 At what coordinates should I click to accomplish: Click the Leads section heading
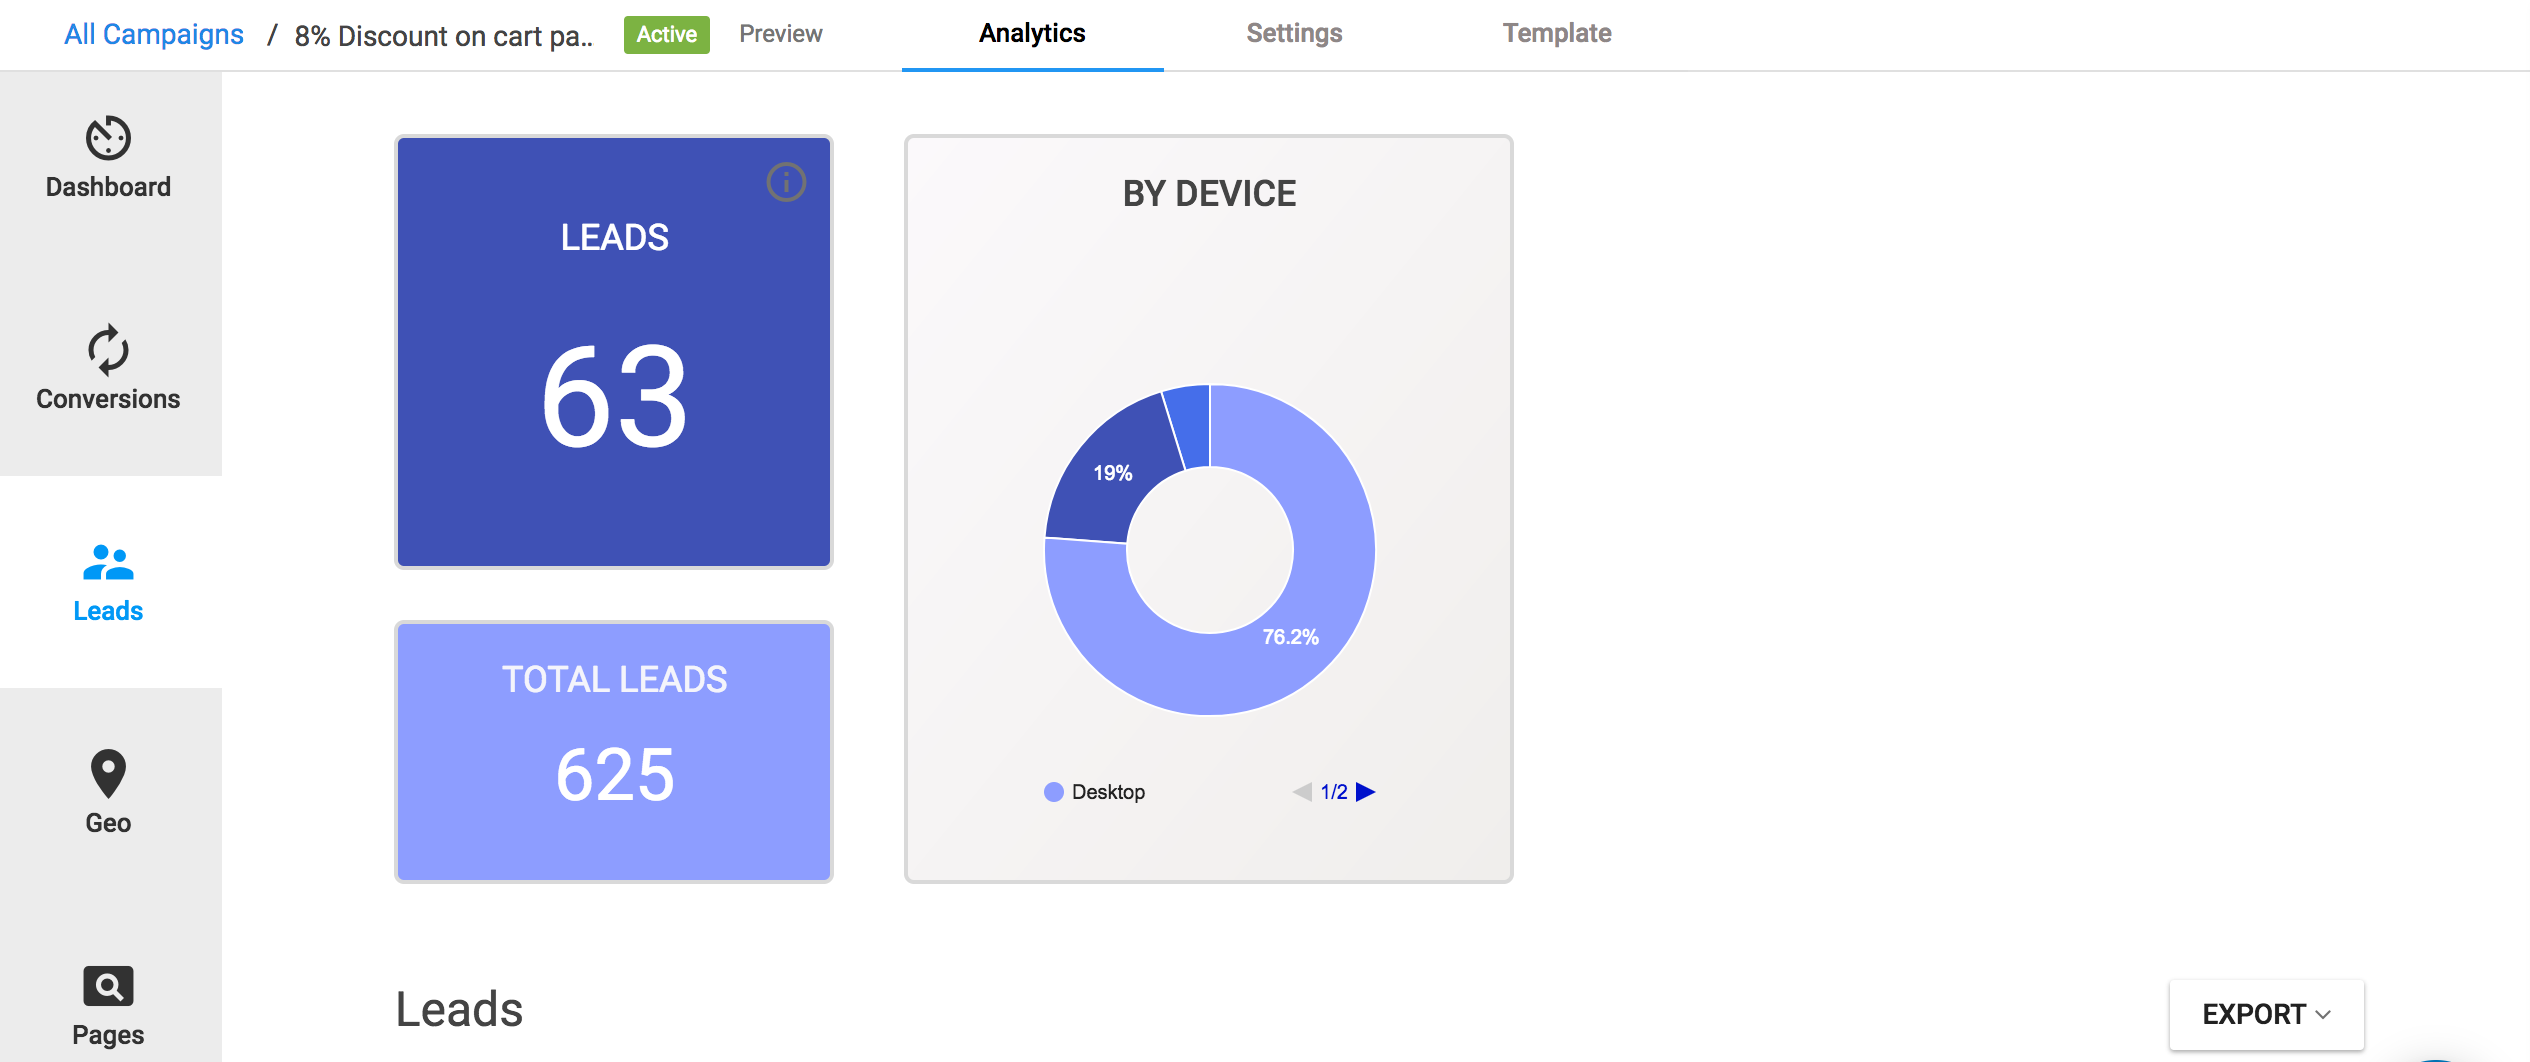459,1010
